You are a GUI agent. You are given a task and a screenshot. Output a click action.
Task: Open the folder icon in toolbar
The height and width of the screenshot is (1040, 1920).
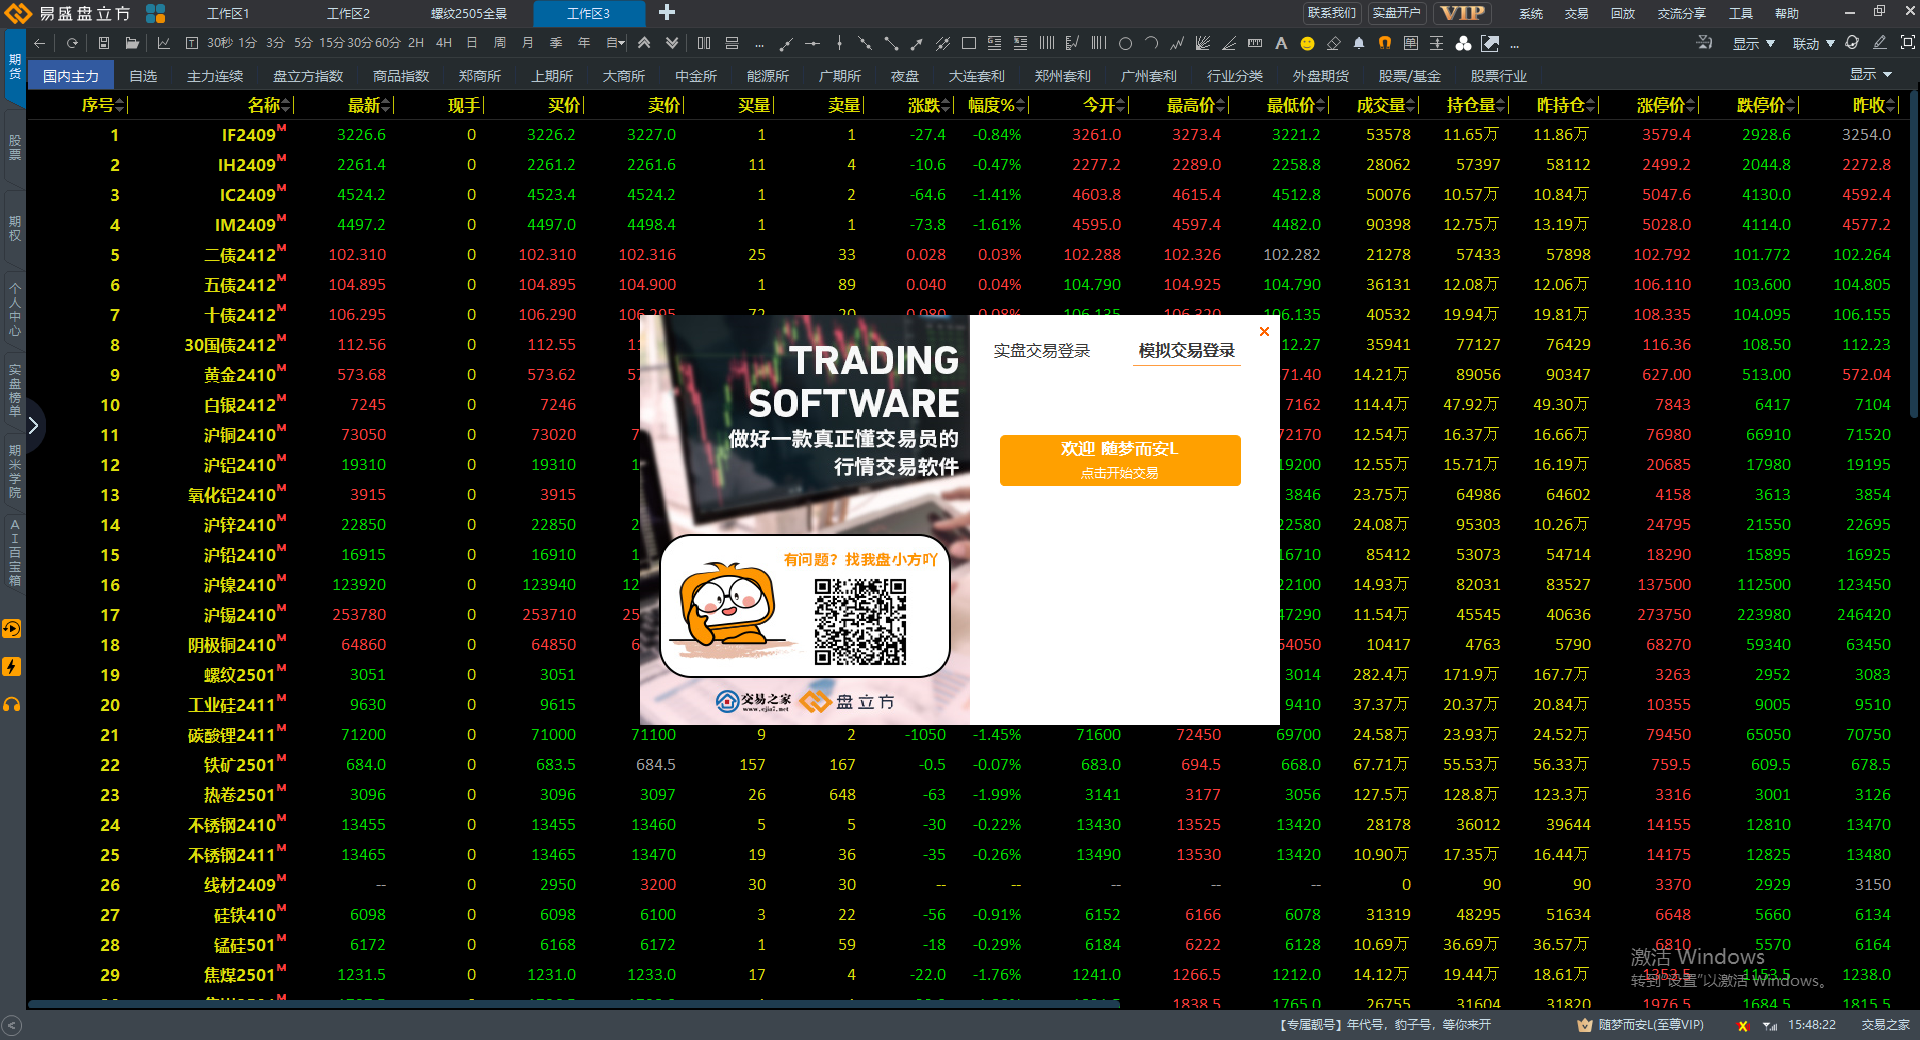tap(132, 43)
